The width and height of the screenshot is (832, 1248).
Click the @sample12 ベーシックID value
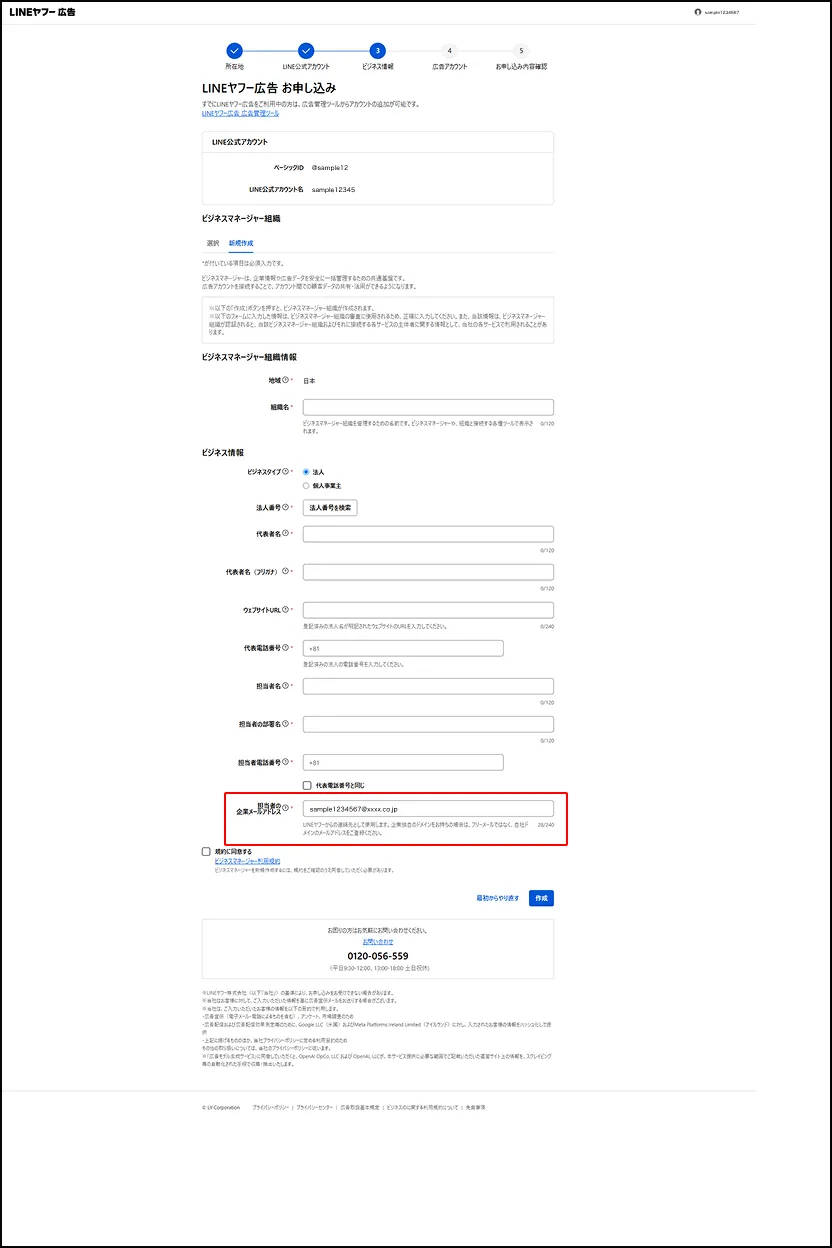(330, 167)
